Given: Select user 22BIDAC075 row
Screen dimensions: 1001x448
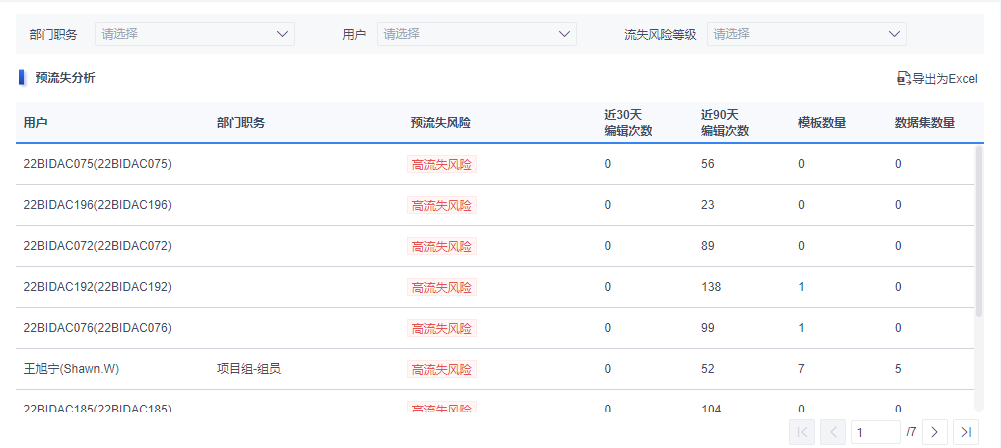Looking at the screenshot, I should (98, 164).
